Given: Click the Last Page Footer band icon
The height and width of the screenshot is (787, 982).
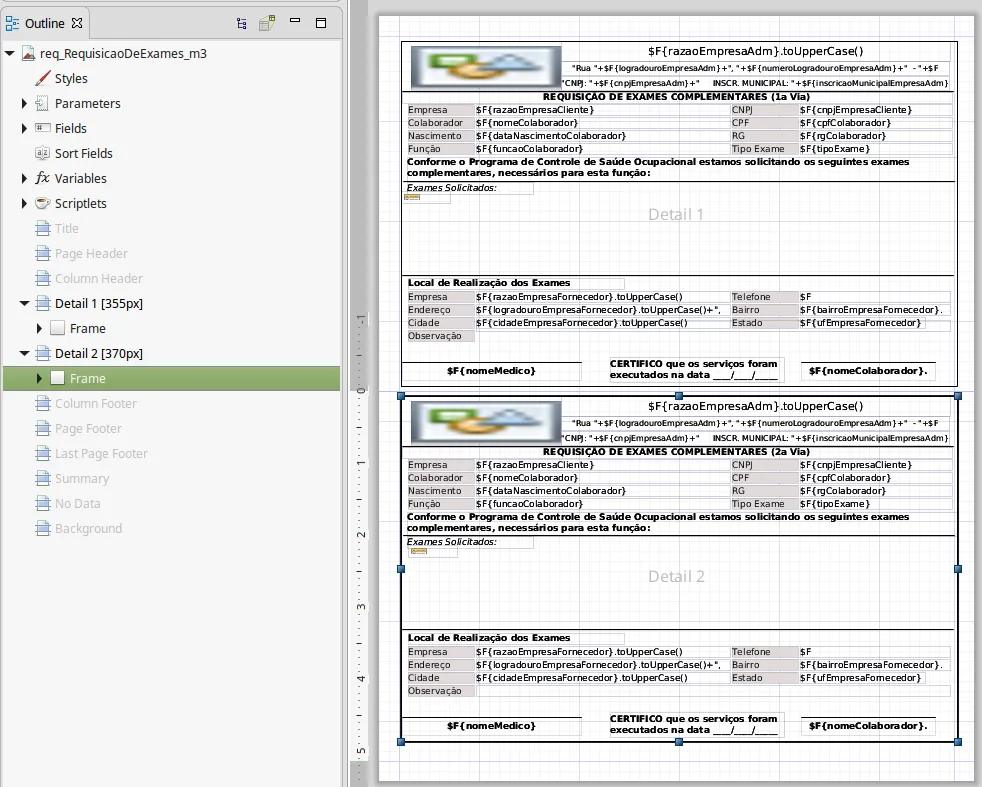Looking at the screenshot, I should 43,453.
